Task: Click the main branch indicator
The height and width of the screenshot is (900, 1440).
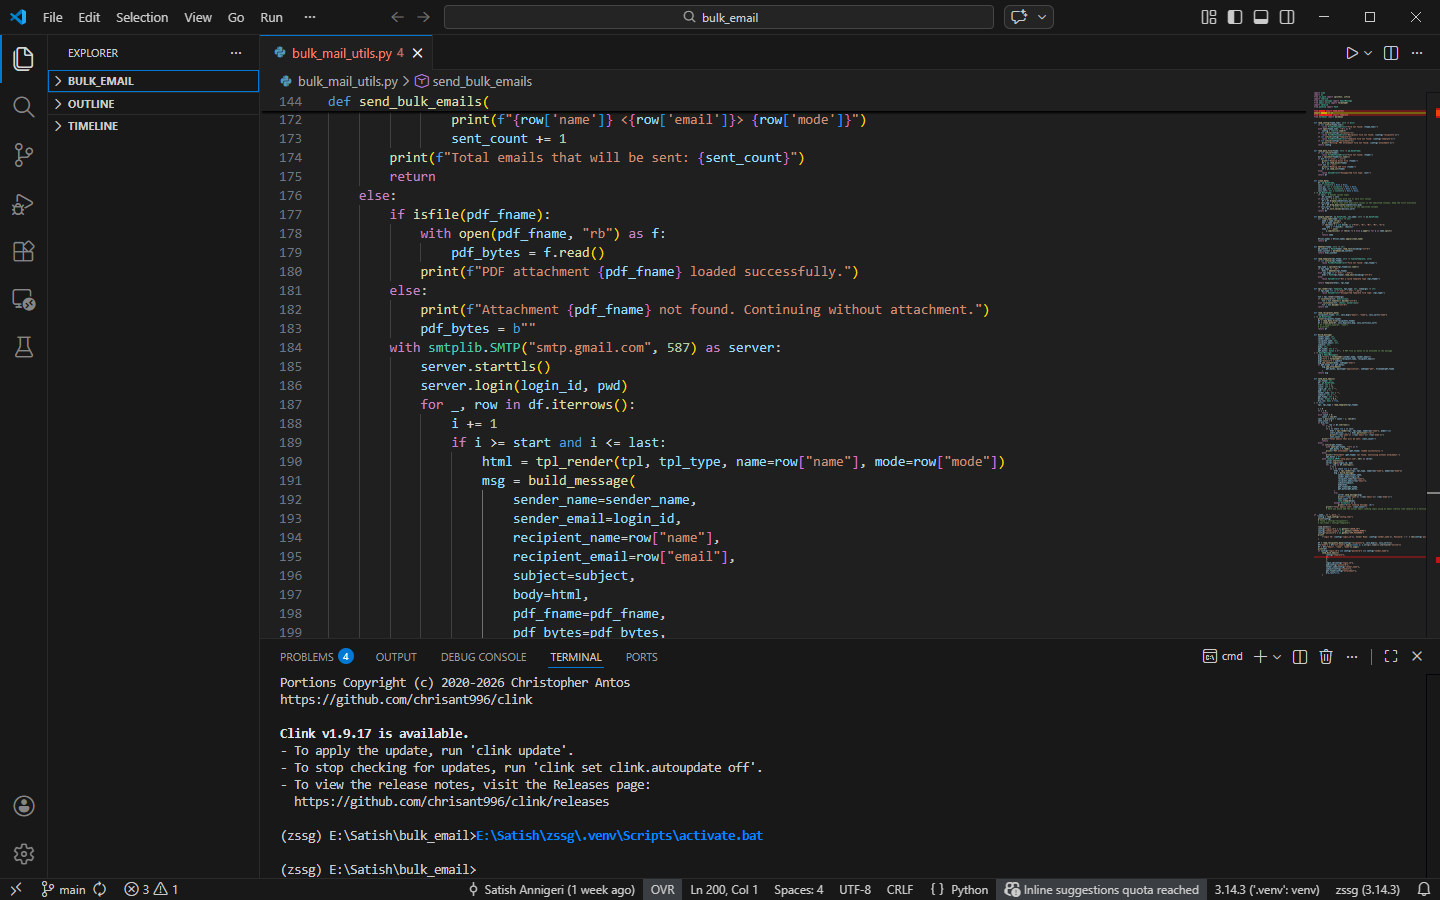Action: tap(64, 889)
